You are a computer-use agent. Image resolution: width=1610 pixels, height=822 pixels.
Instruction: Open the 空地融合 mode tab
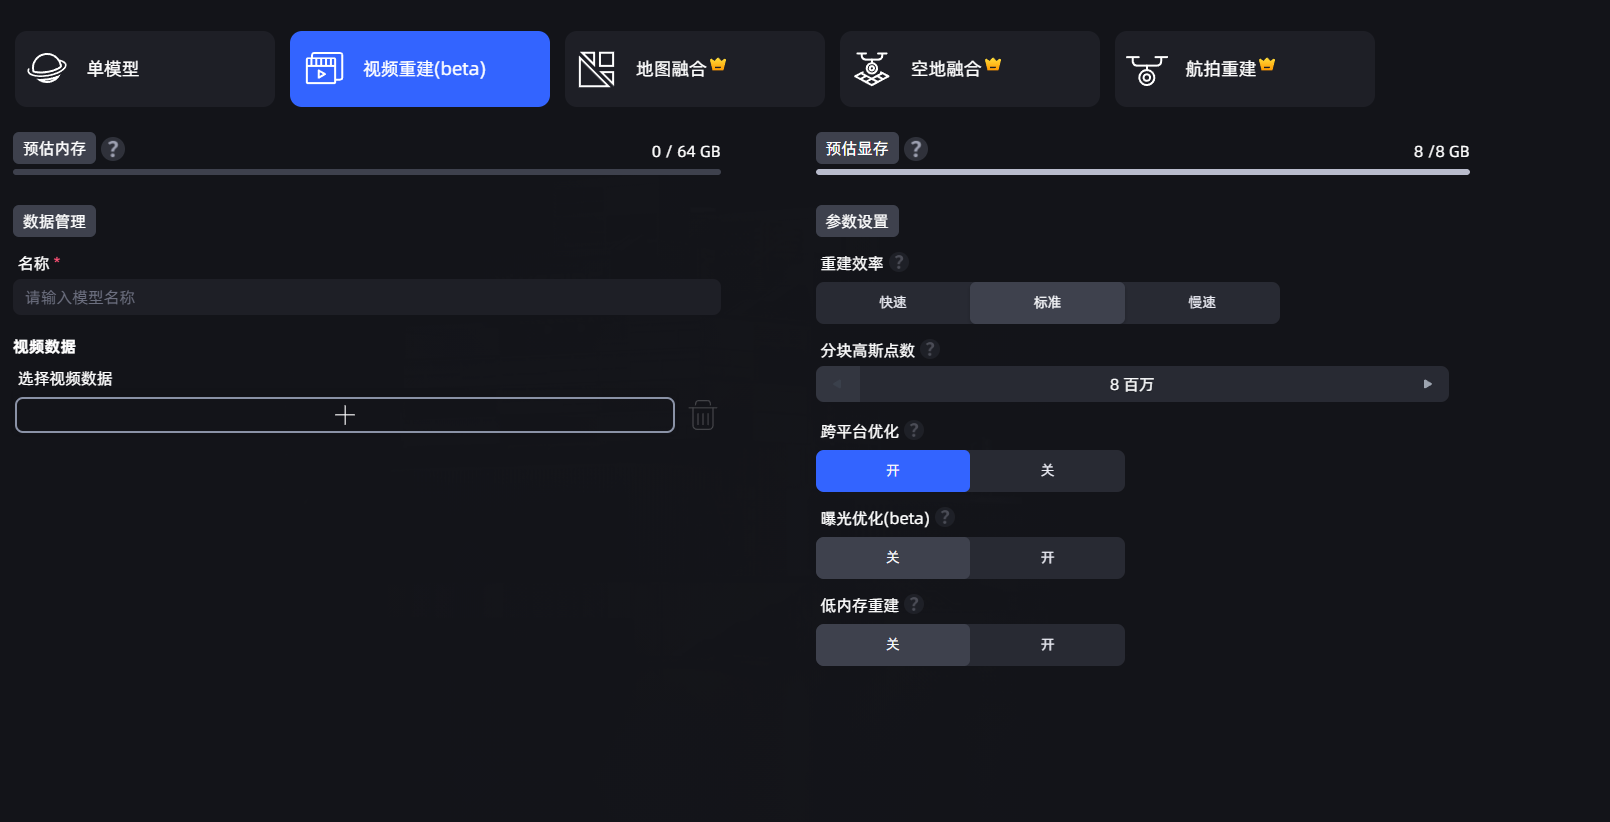[970, 69]
